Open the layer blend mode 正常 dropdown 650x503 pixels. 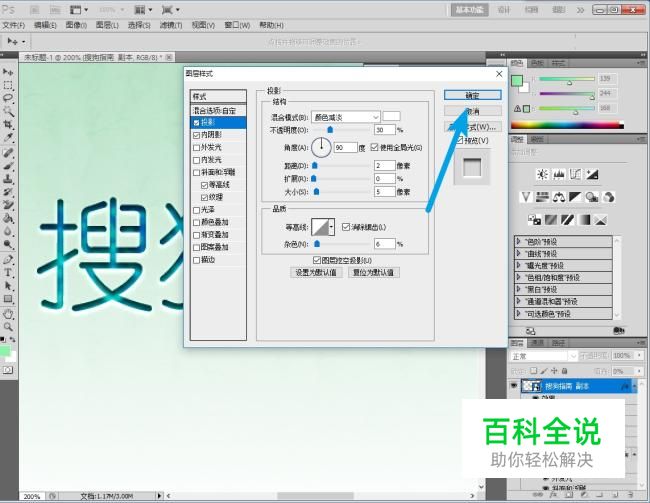[544, 356]
